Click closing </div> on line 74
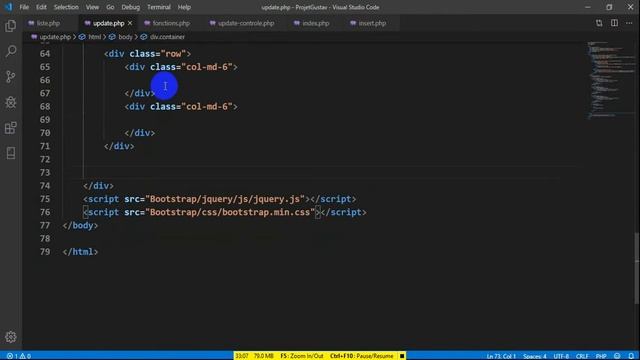Screen dimensions: 640x360 click(x=98, y=186)
